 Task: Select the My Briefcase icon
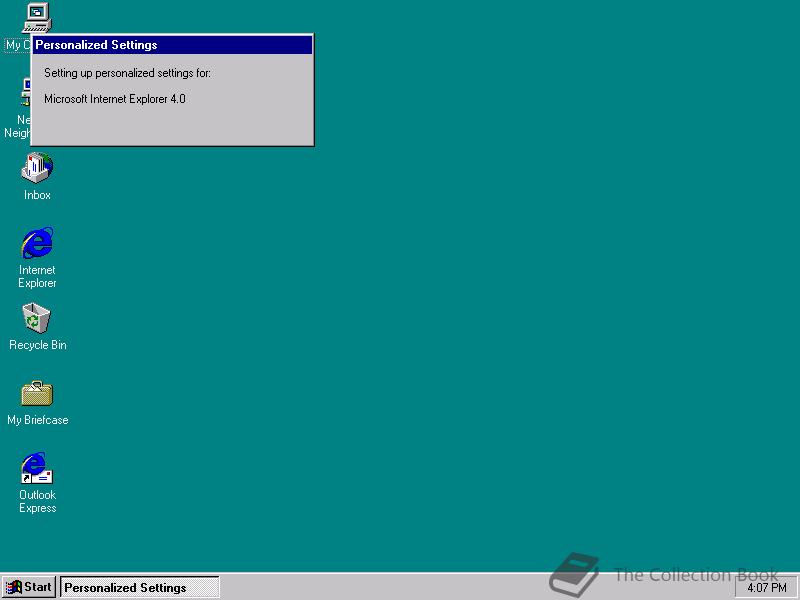(37, 393)
